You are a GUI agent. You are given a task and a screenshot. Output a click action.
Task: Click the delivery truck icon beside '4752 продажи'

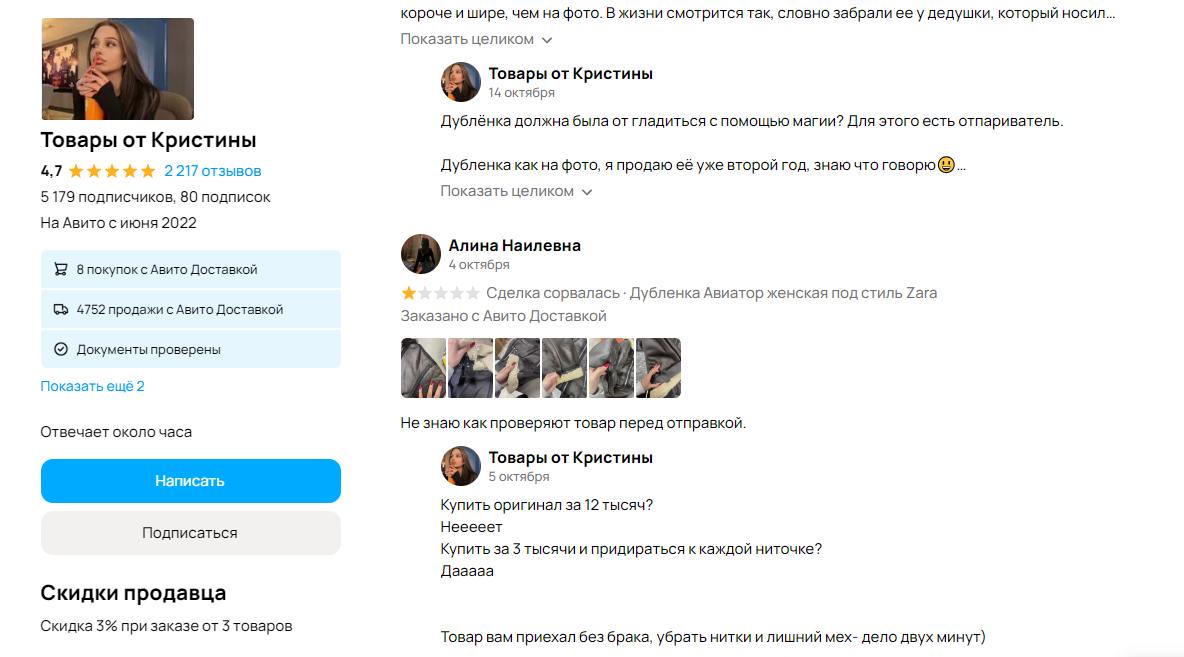click(60, 310)
